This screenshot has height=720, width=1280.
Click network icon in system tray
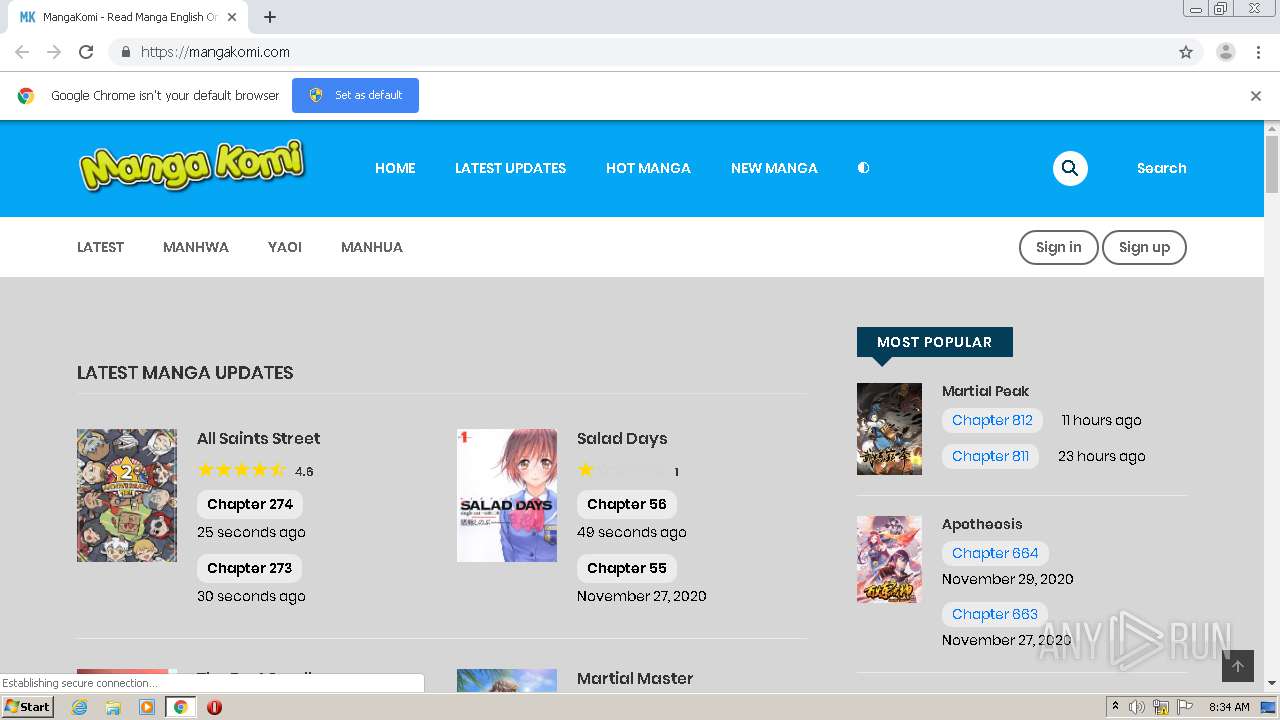pos(1161,707)
